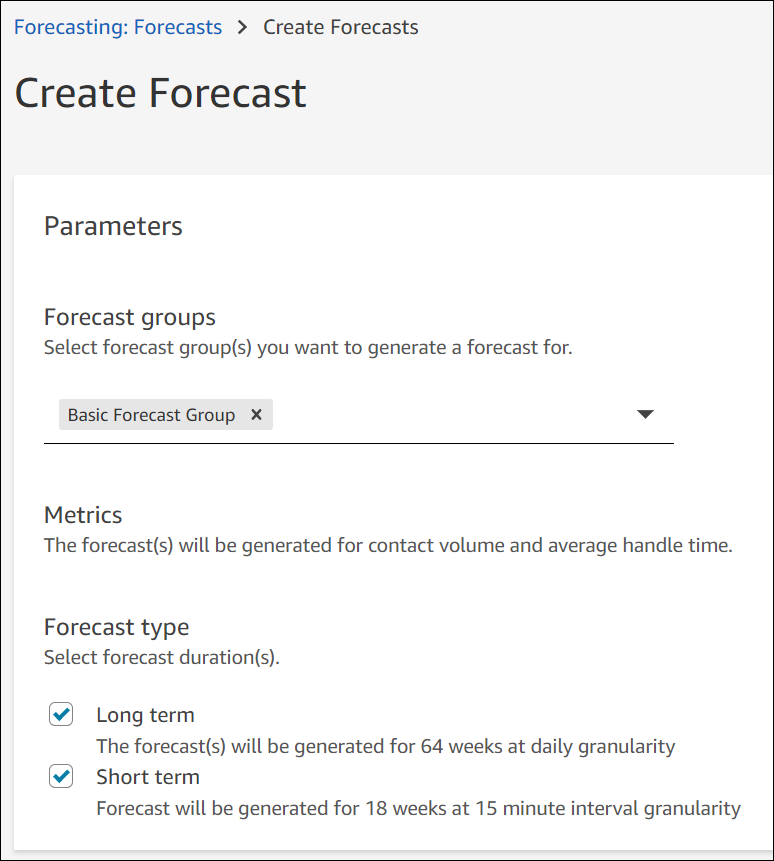Follow the Forecasting: Forecasts breadcrumb link
774x861 pixels.
(x=117, y=27)
